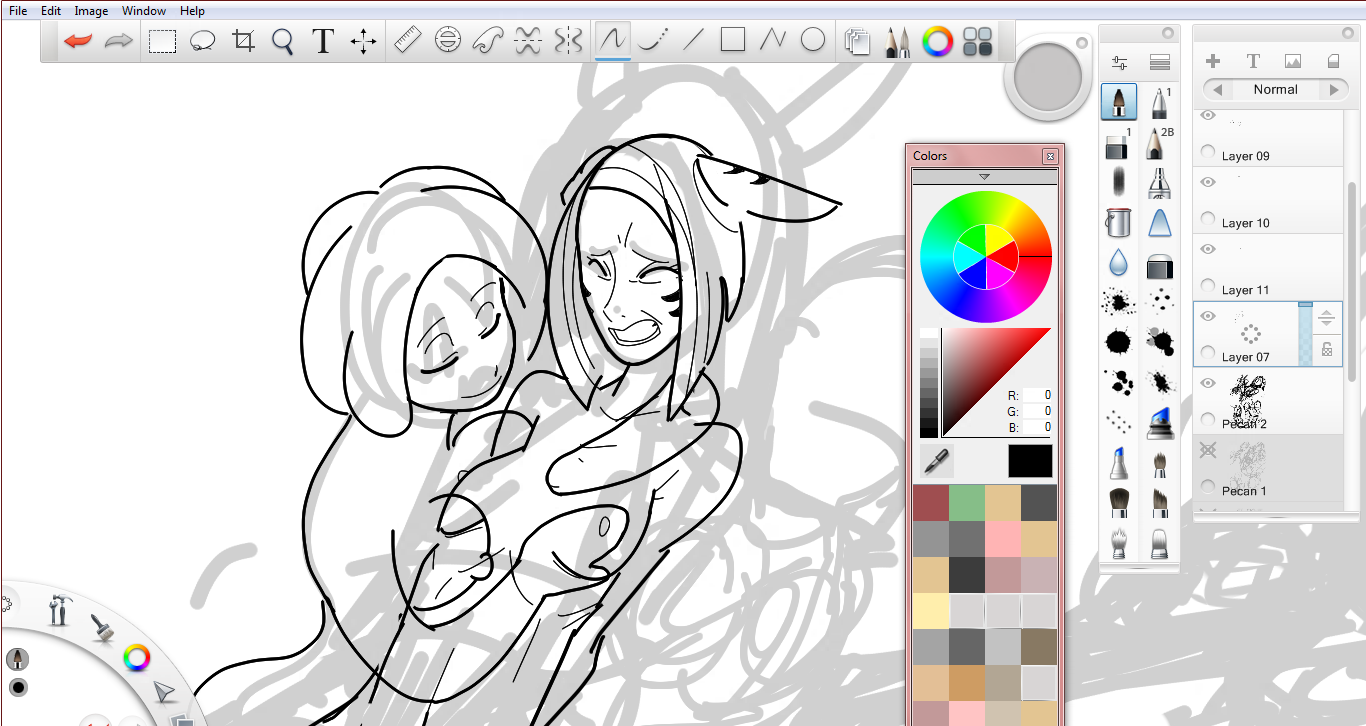Screen dimensions: 1366x726
Task: Switch to previous blend mode arrow
Action: [1217, 89]
